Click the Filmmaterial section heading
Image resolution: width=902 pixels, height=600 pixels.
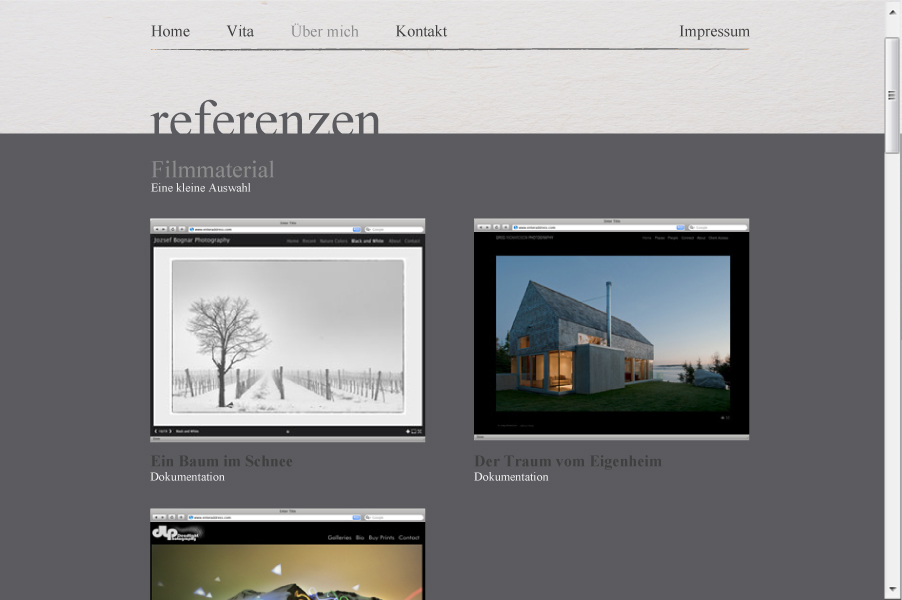(213, 170)
